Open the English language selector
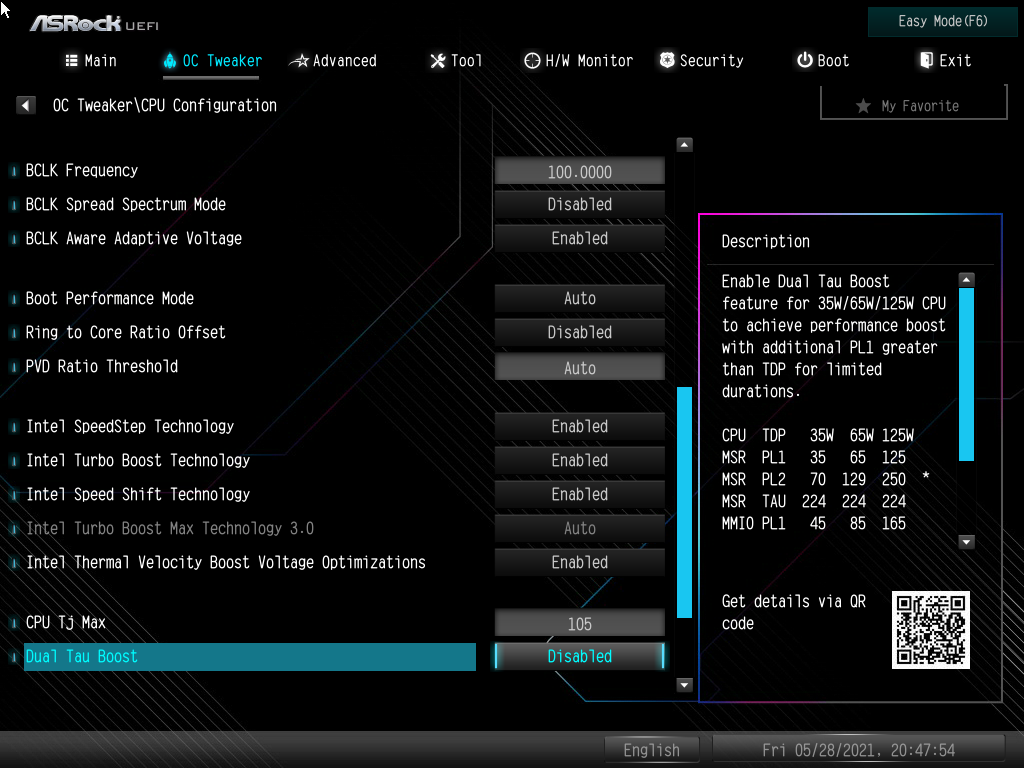The width and height of the screenshot is (1024, 768). pyautogui.click(x=652, y=749)
